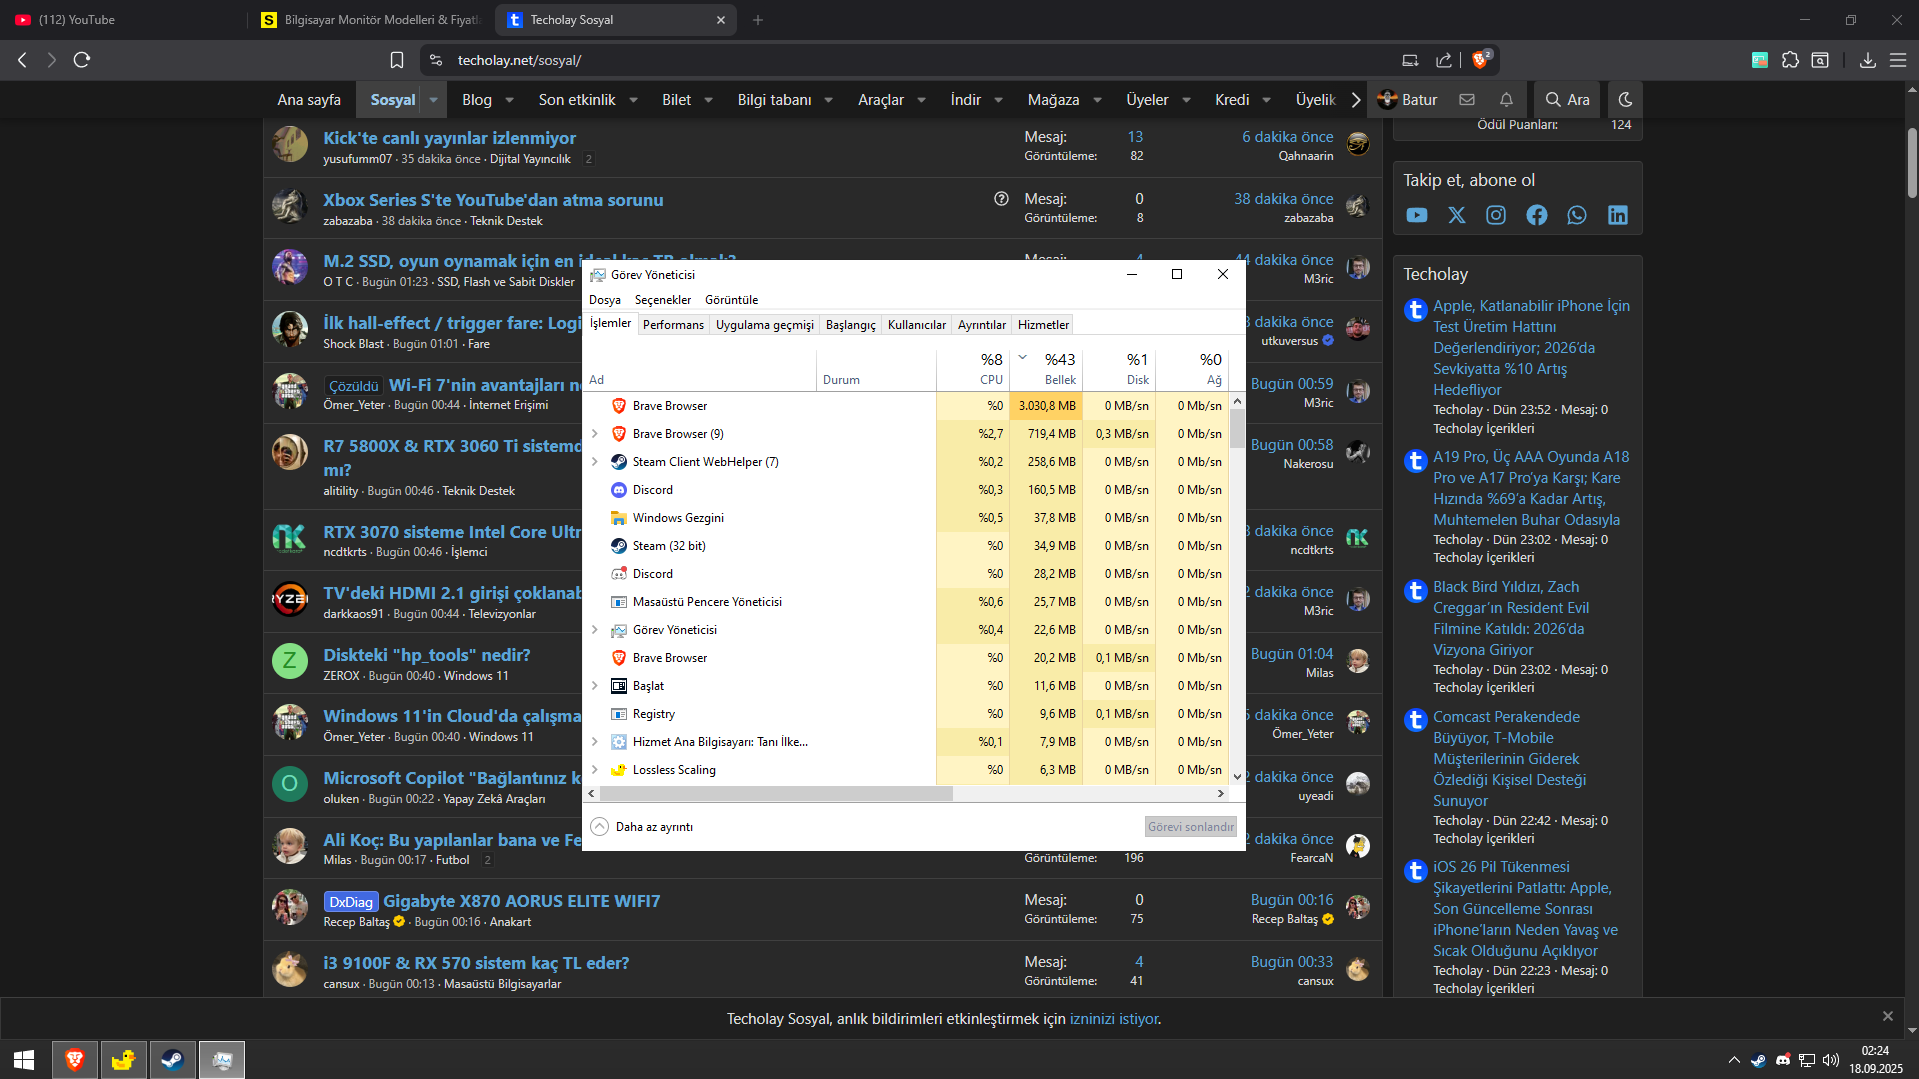Click the volume speaker tray icon
The height and width of the screenshot is (1079, 1919).
pyautogui.click(x=1831, y=1060)
